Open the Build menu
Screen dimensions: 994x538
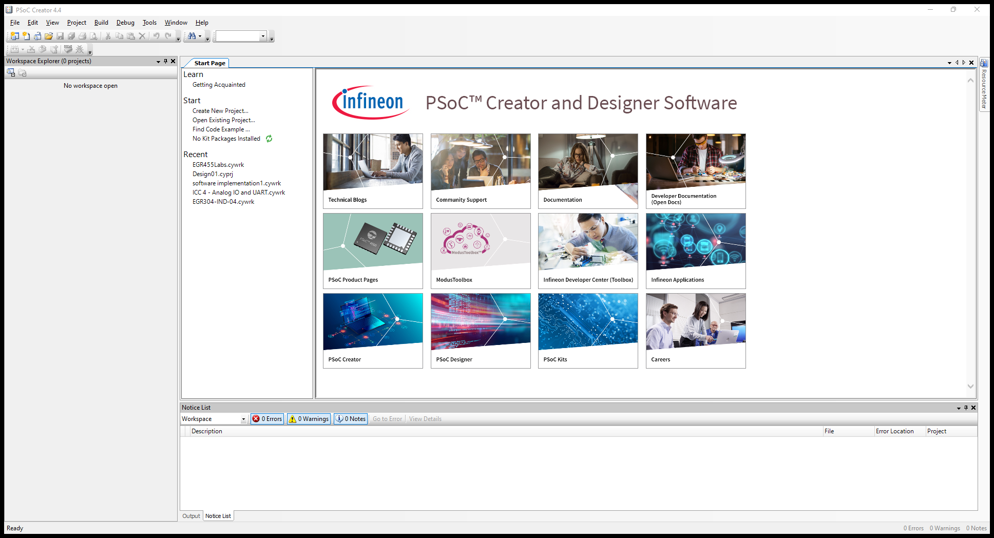101,22
